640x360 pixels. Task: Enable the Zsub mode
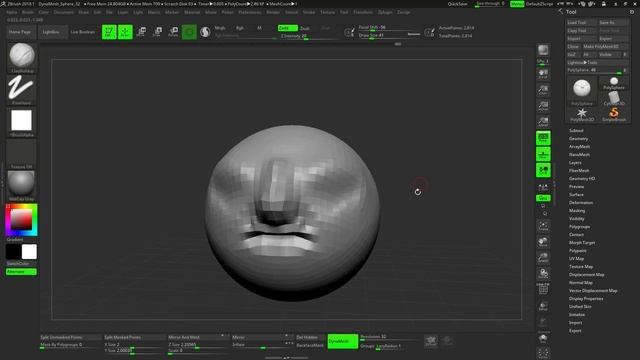coord(305,28)
